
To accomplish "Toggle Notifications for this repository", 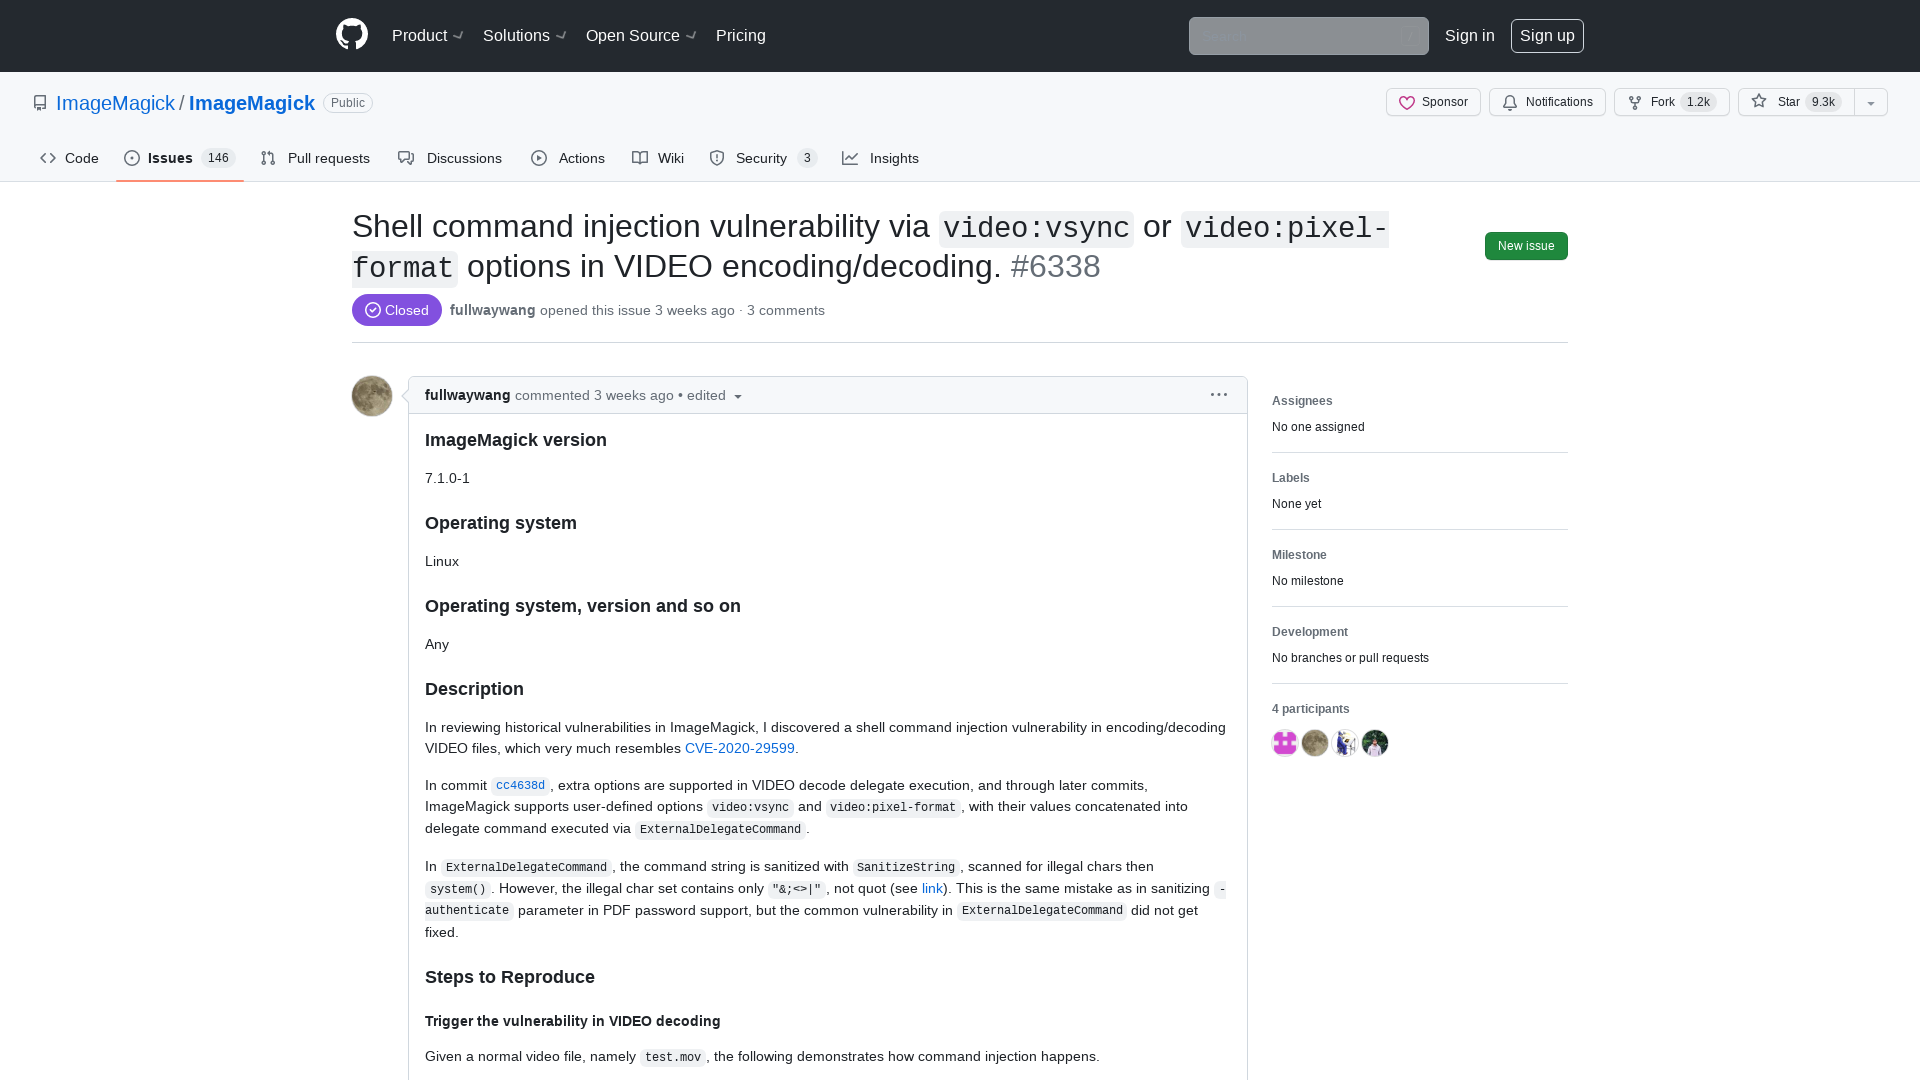I will pos(1548,102).
